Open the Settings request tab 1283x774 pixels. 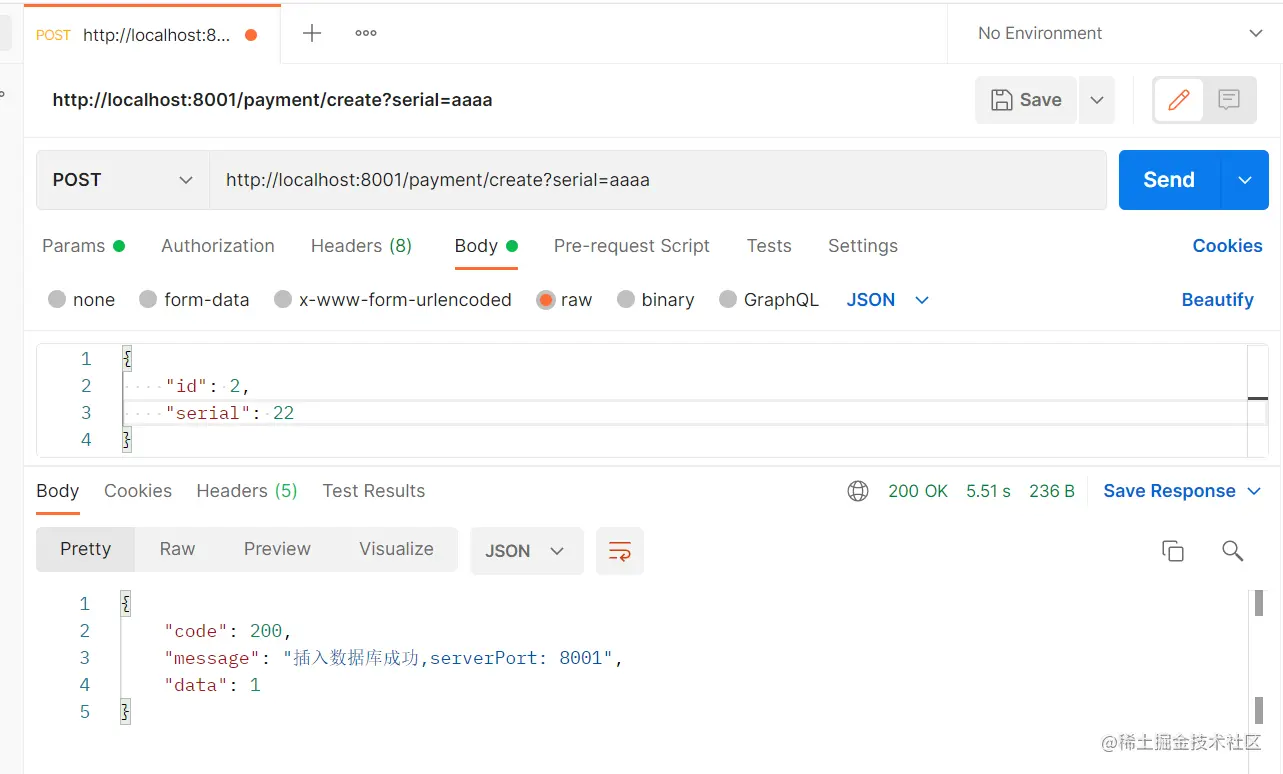(863, 246)
